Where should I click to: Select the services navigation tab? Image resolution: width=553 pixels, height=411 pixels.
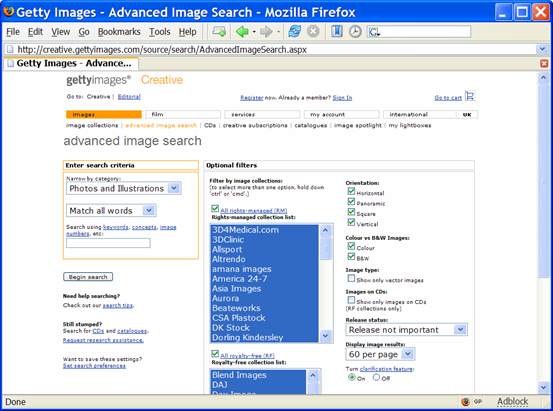point(262,114)
